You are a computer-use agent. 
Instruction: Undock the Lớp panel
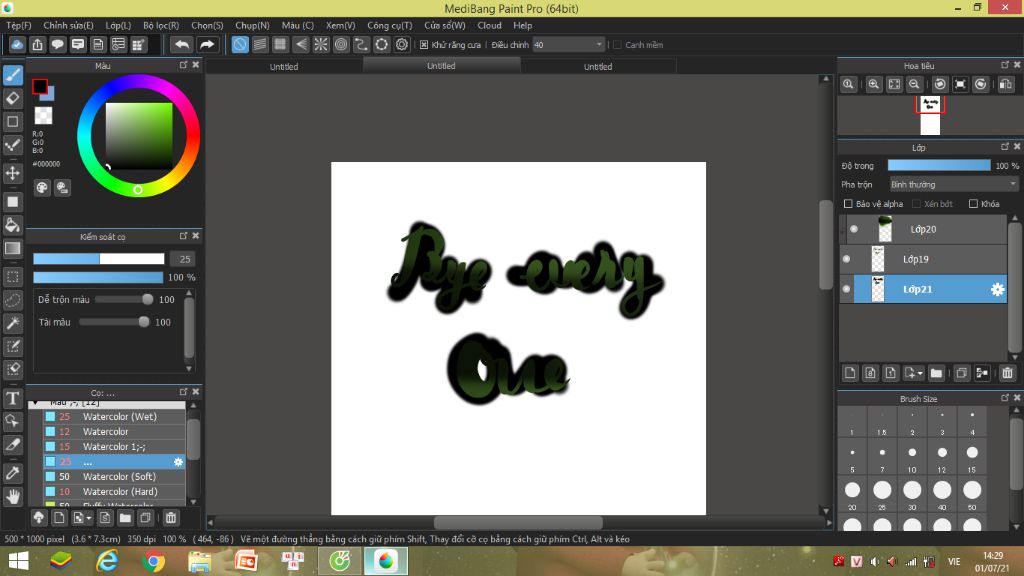(x=1005, y=146)
